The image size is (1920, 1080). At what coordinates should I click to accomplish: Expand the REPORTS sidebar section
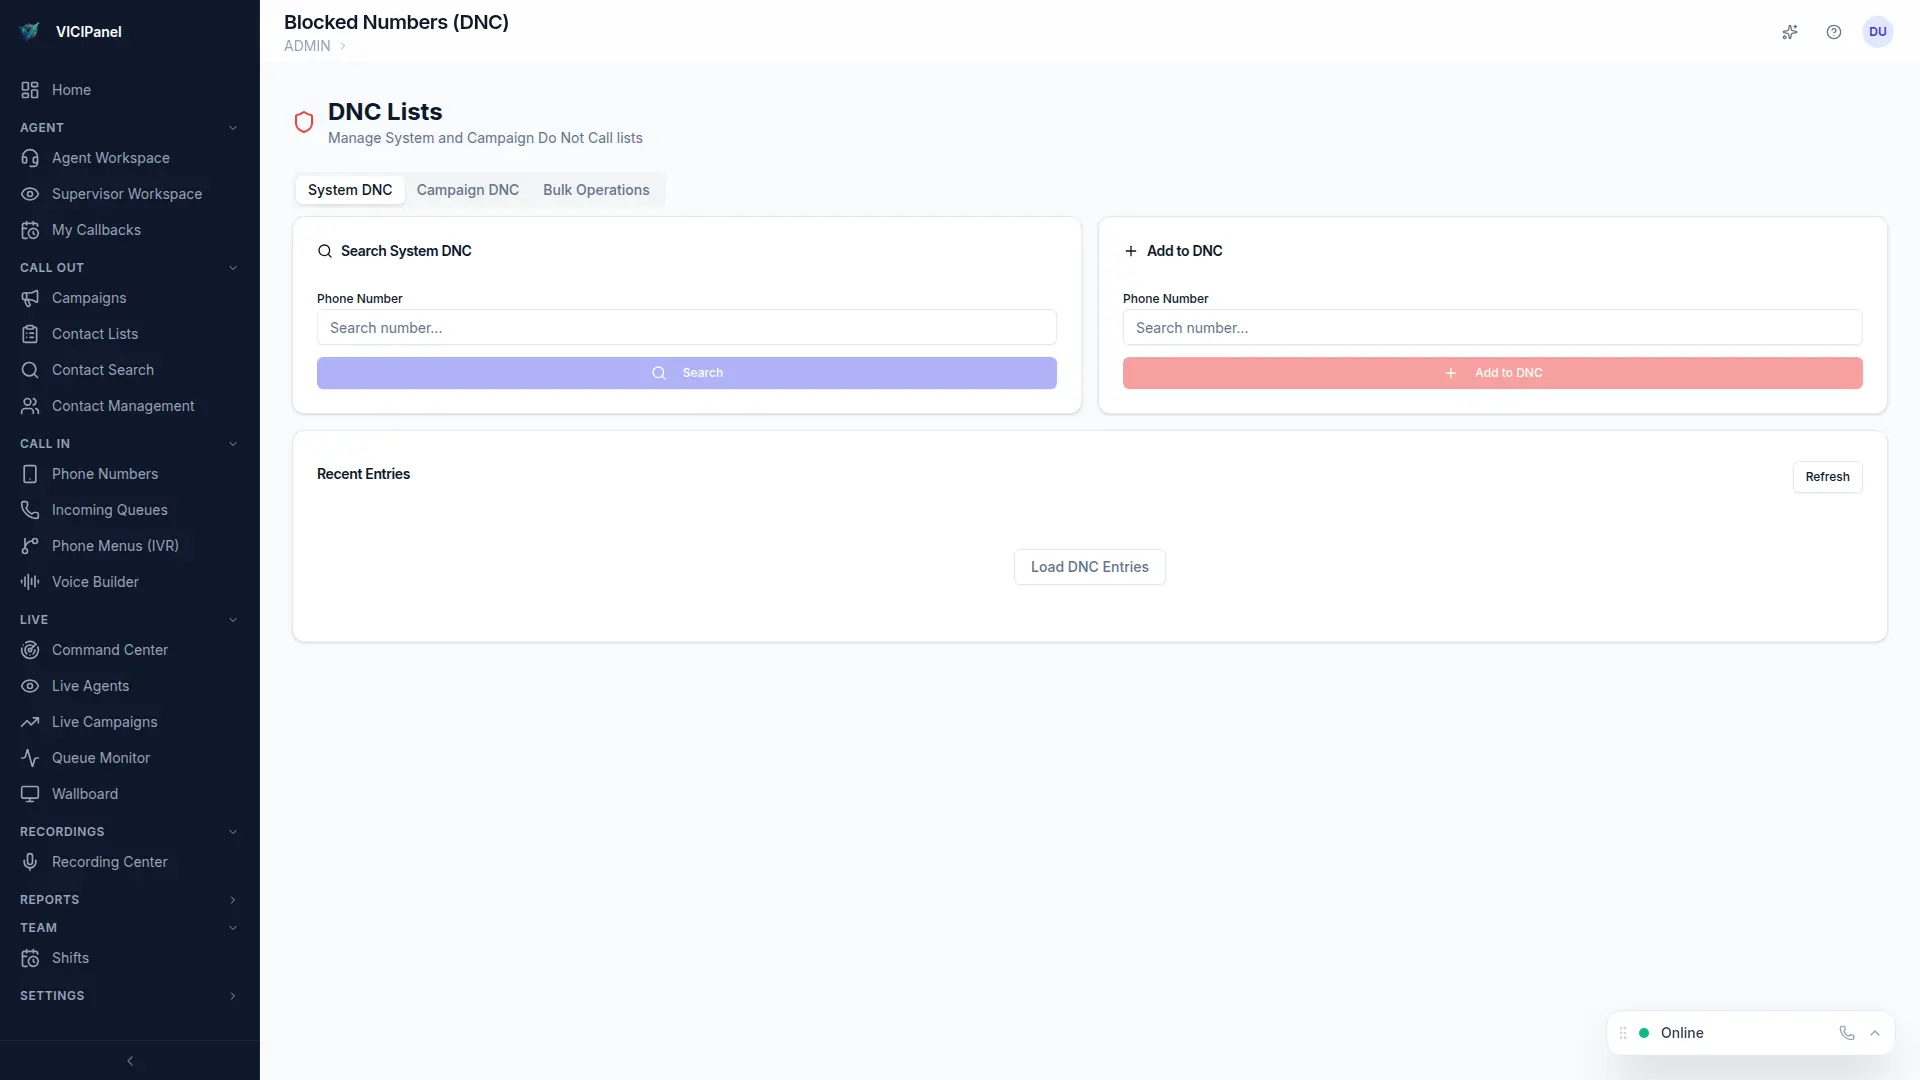coord(232,900)
